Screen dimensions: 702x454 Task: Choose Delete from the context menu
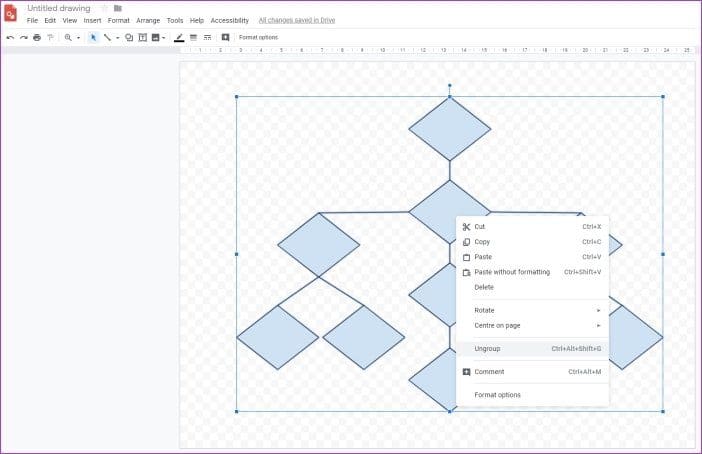pos(532,287)
